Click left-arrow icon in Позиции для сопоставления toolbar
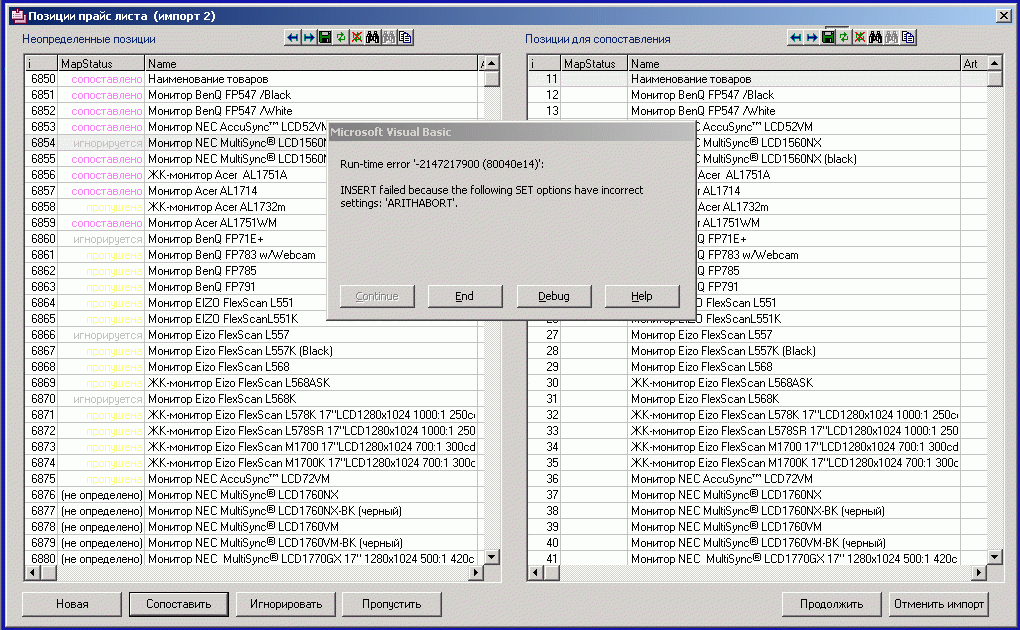Image resolution: width=1020 pixels, height=630 pixels. pos(796,38)
